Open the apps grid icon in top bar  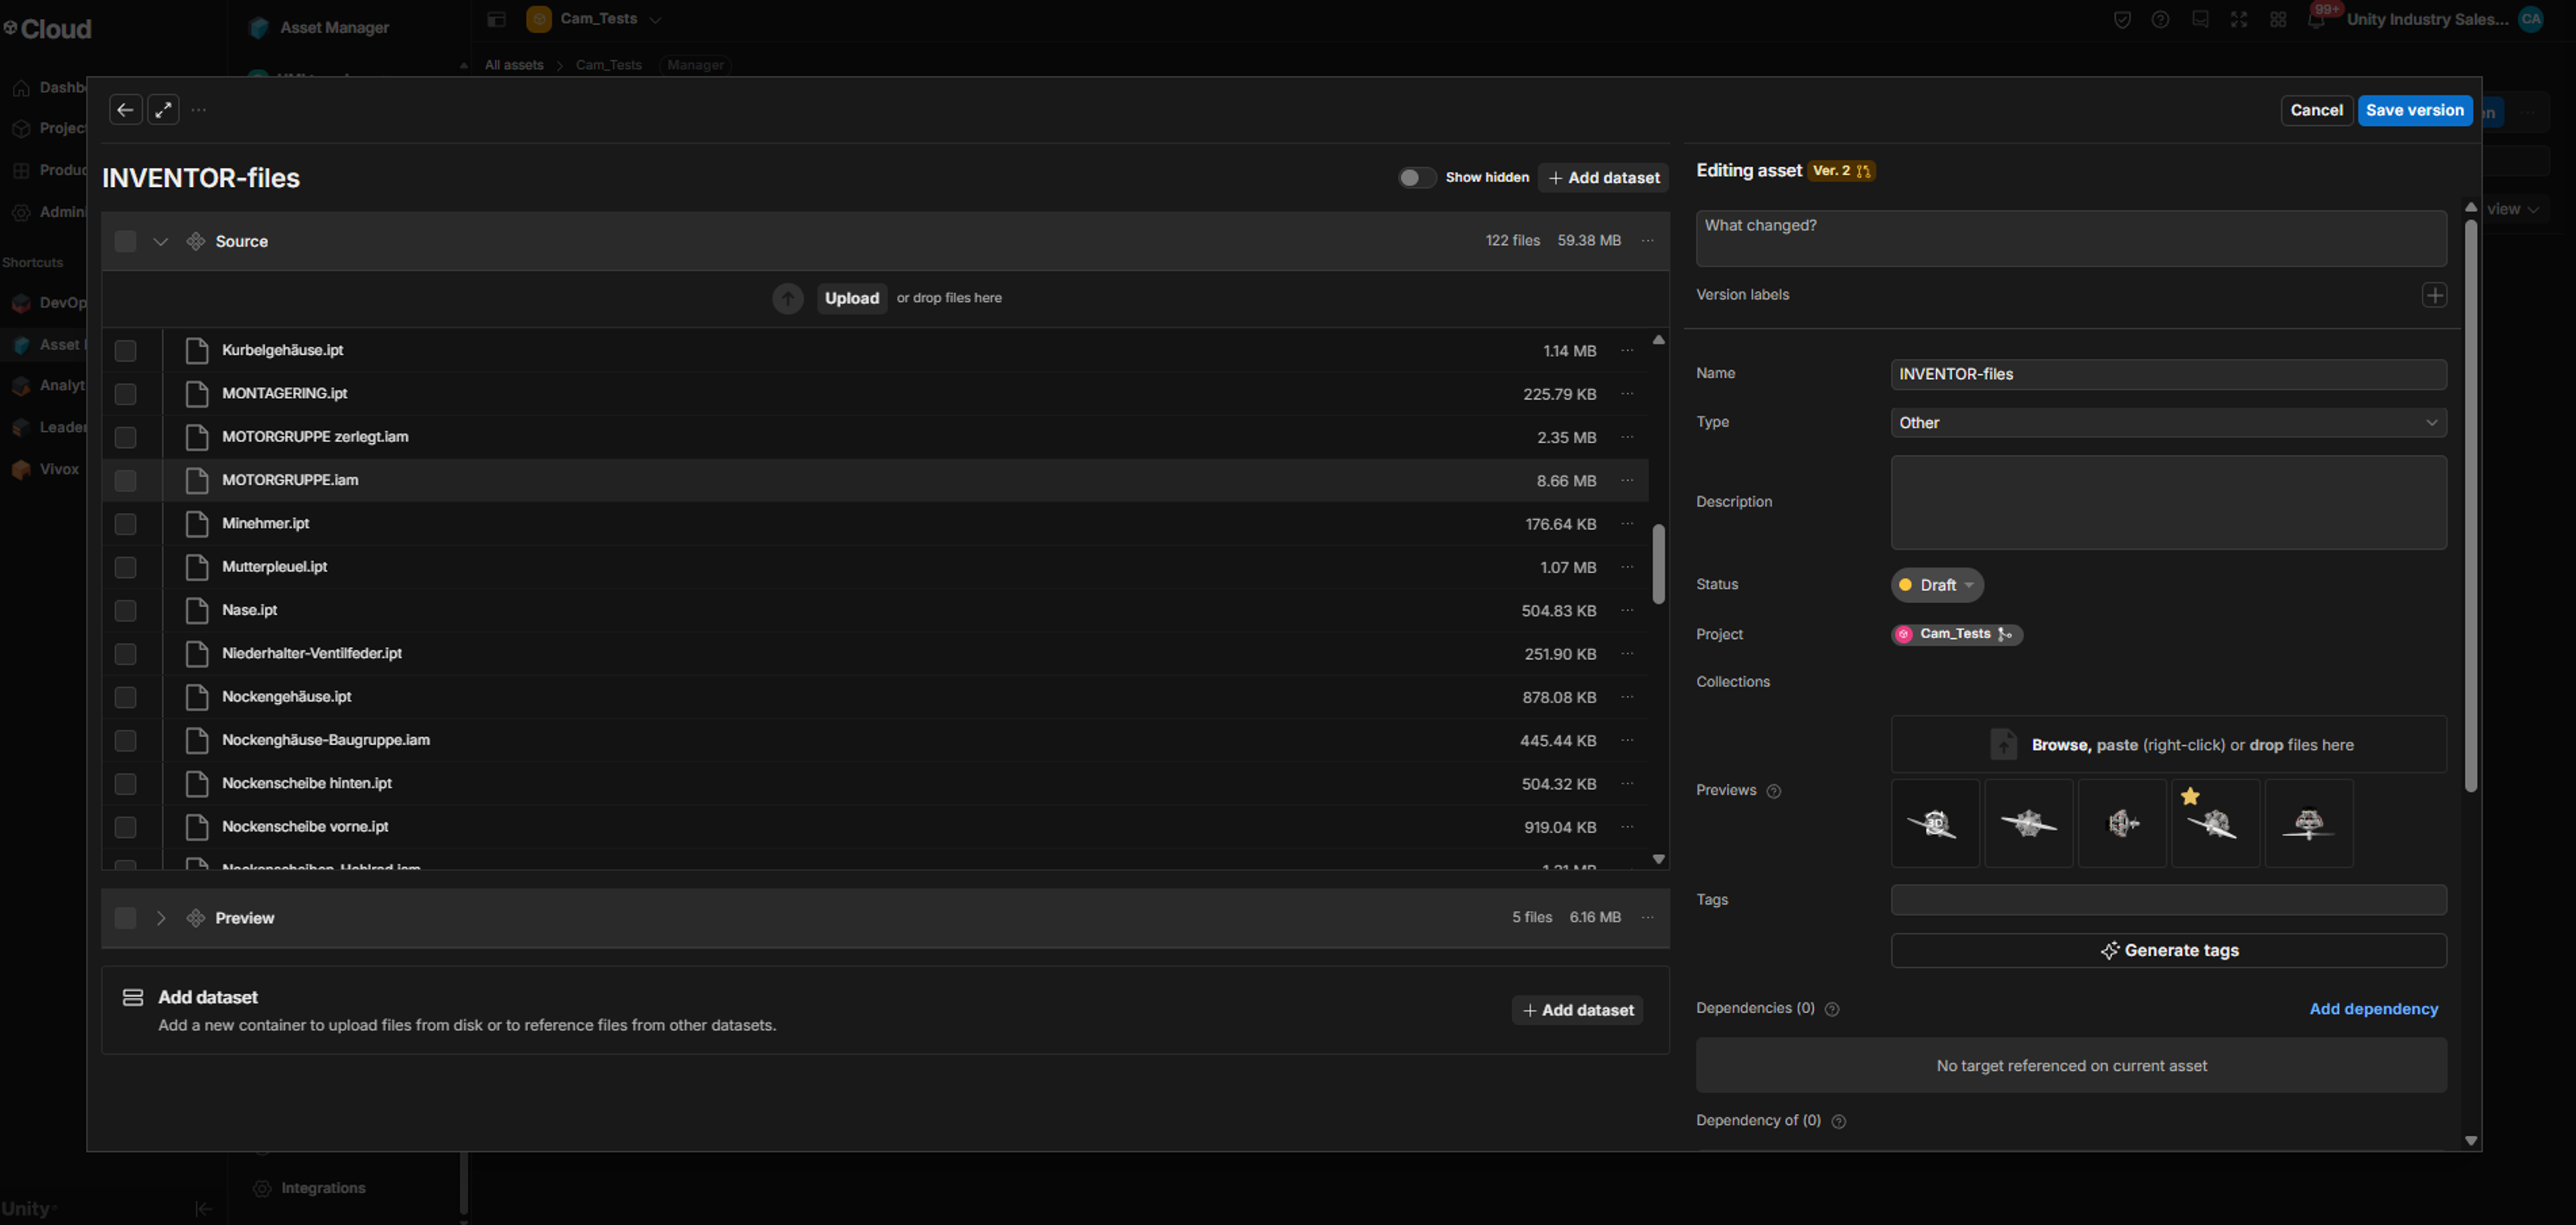[2278, 20]
